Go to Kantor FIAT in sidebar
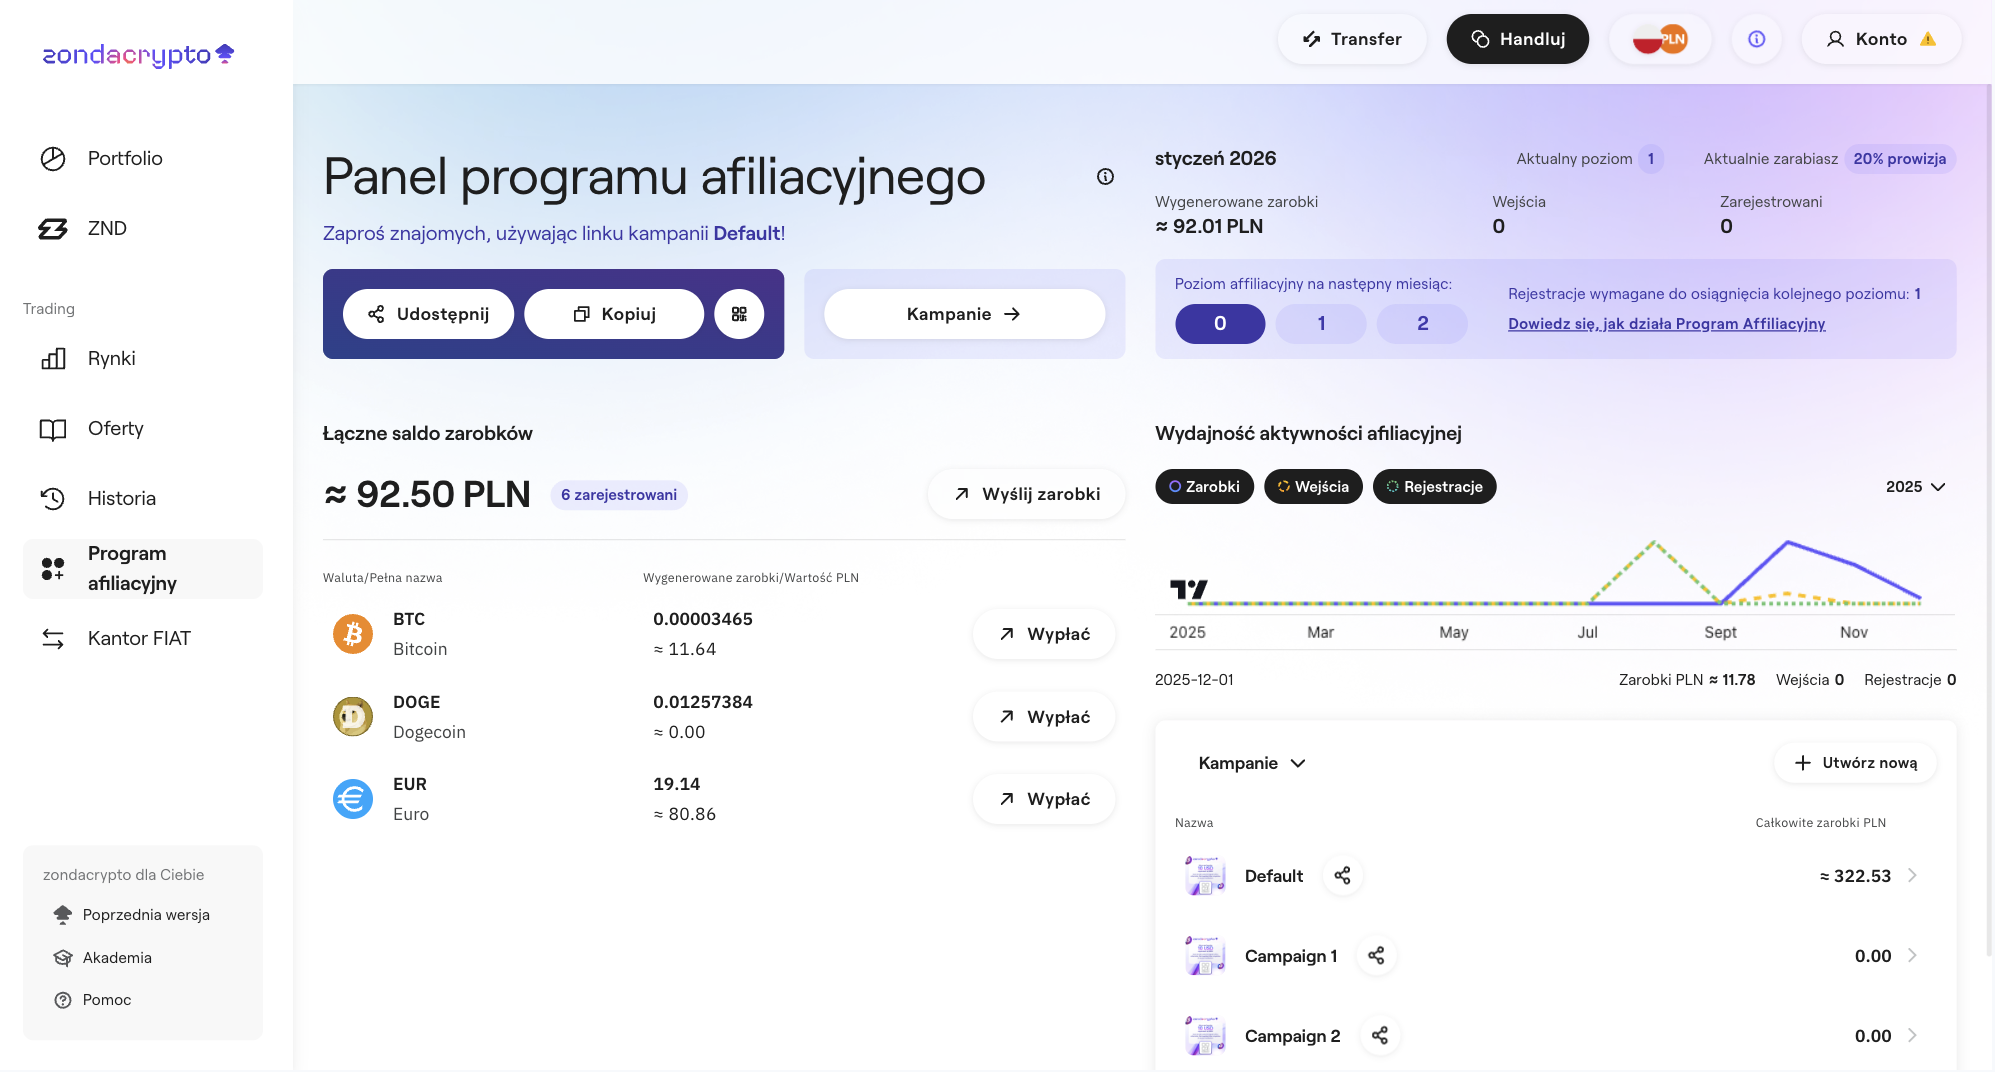 pos(138,639)
